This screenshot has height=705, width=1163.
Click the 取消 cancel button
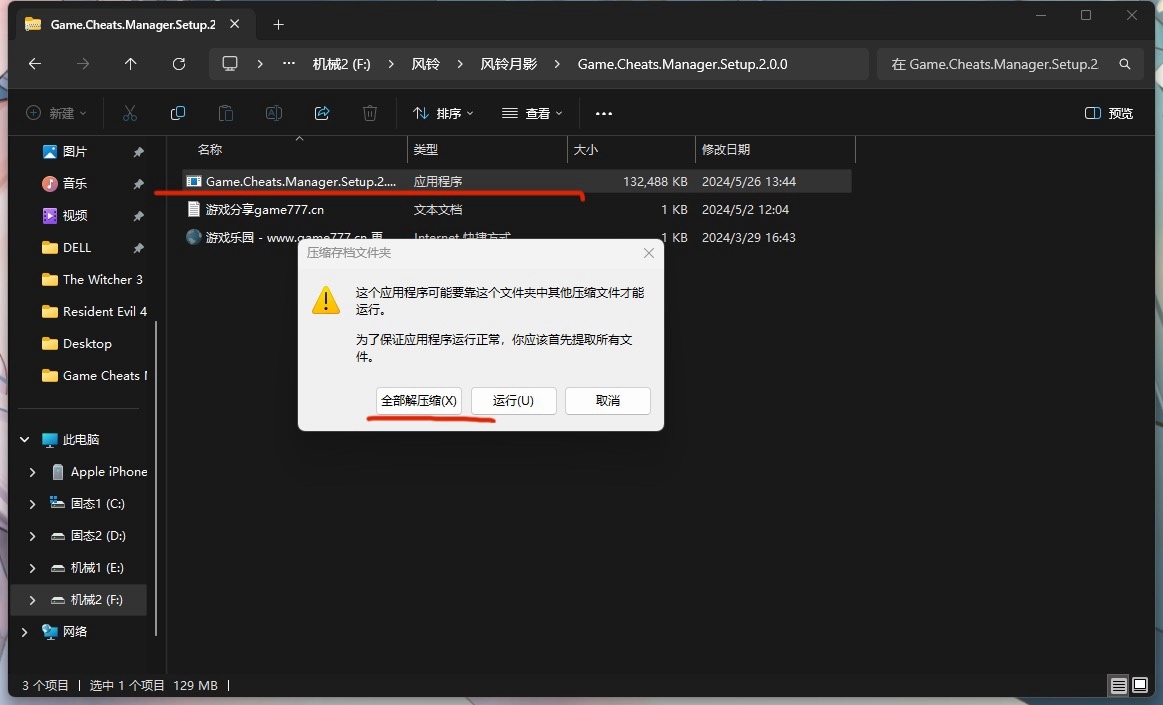point(607,400)
